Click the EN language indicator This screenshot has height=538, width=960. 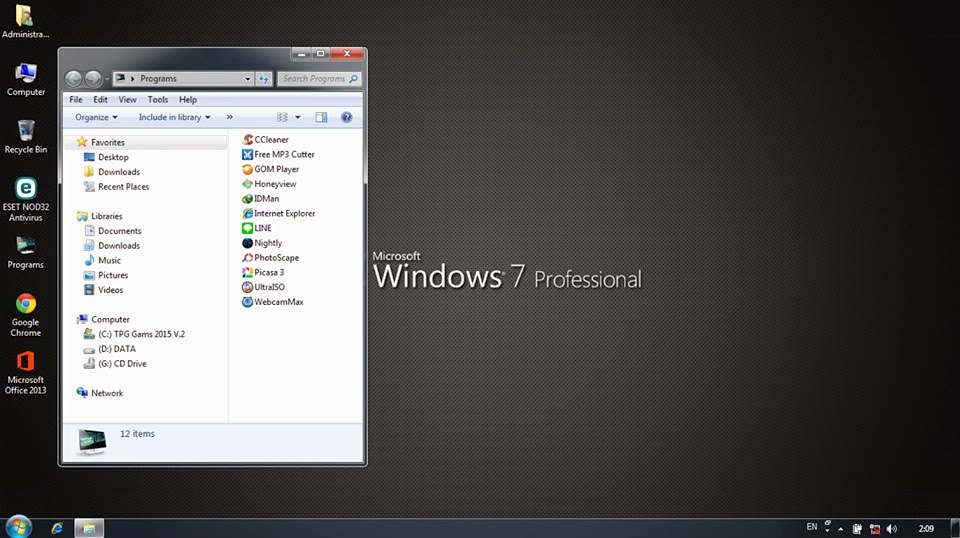point(812,527)
